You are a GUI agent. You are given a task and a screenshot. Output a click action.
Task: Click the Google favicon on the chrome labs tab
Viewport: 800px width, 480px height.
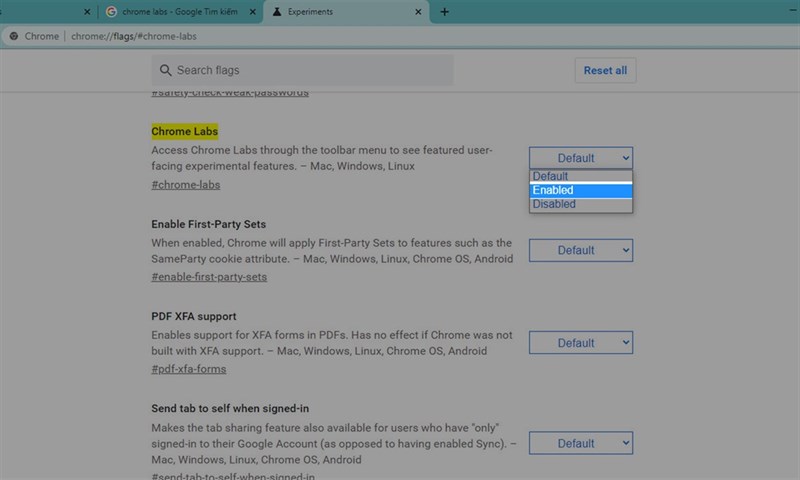coord(111,12)
